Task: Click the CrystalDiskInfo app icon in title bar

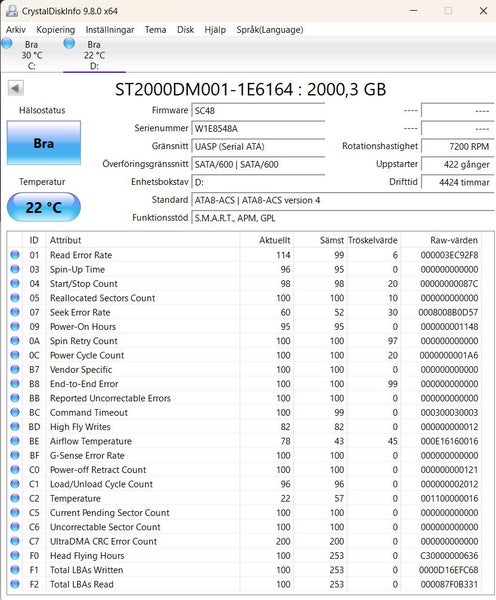Action: pos(11,11)
